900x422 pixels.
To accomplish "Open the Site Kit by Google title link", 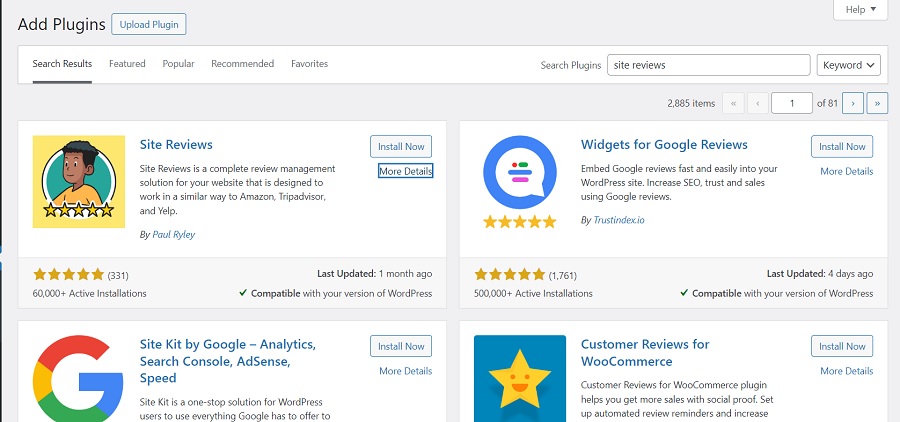I will [x=228, y=361].
